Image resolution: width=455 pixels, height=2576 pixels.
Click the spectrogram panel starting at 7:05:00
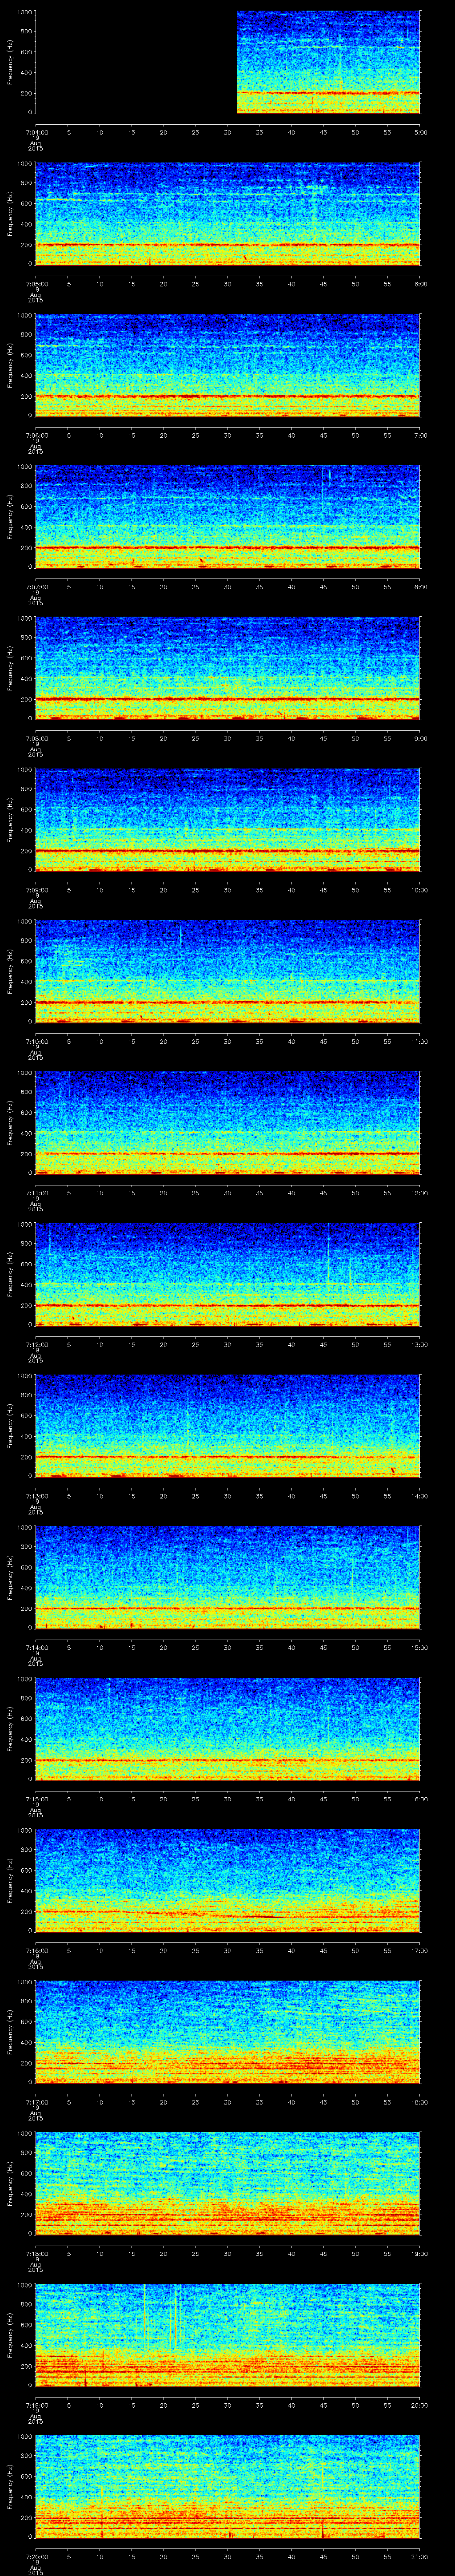point(228,214)
